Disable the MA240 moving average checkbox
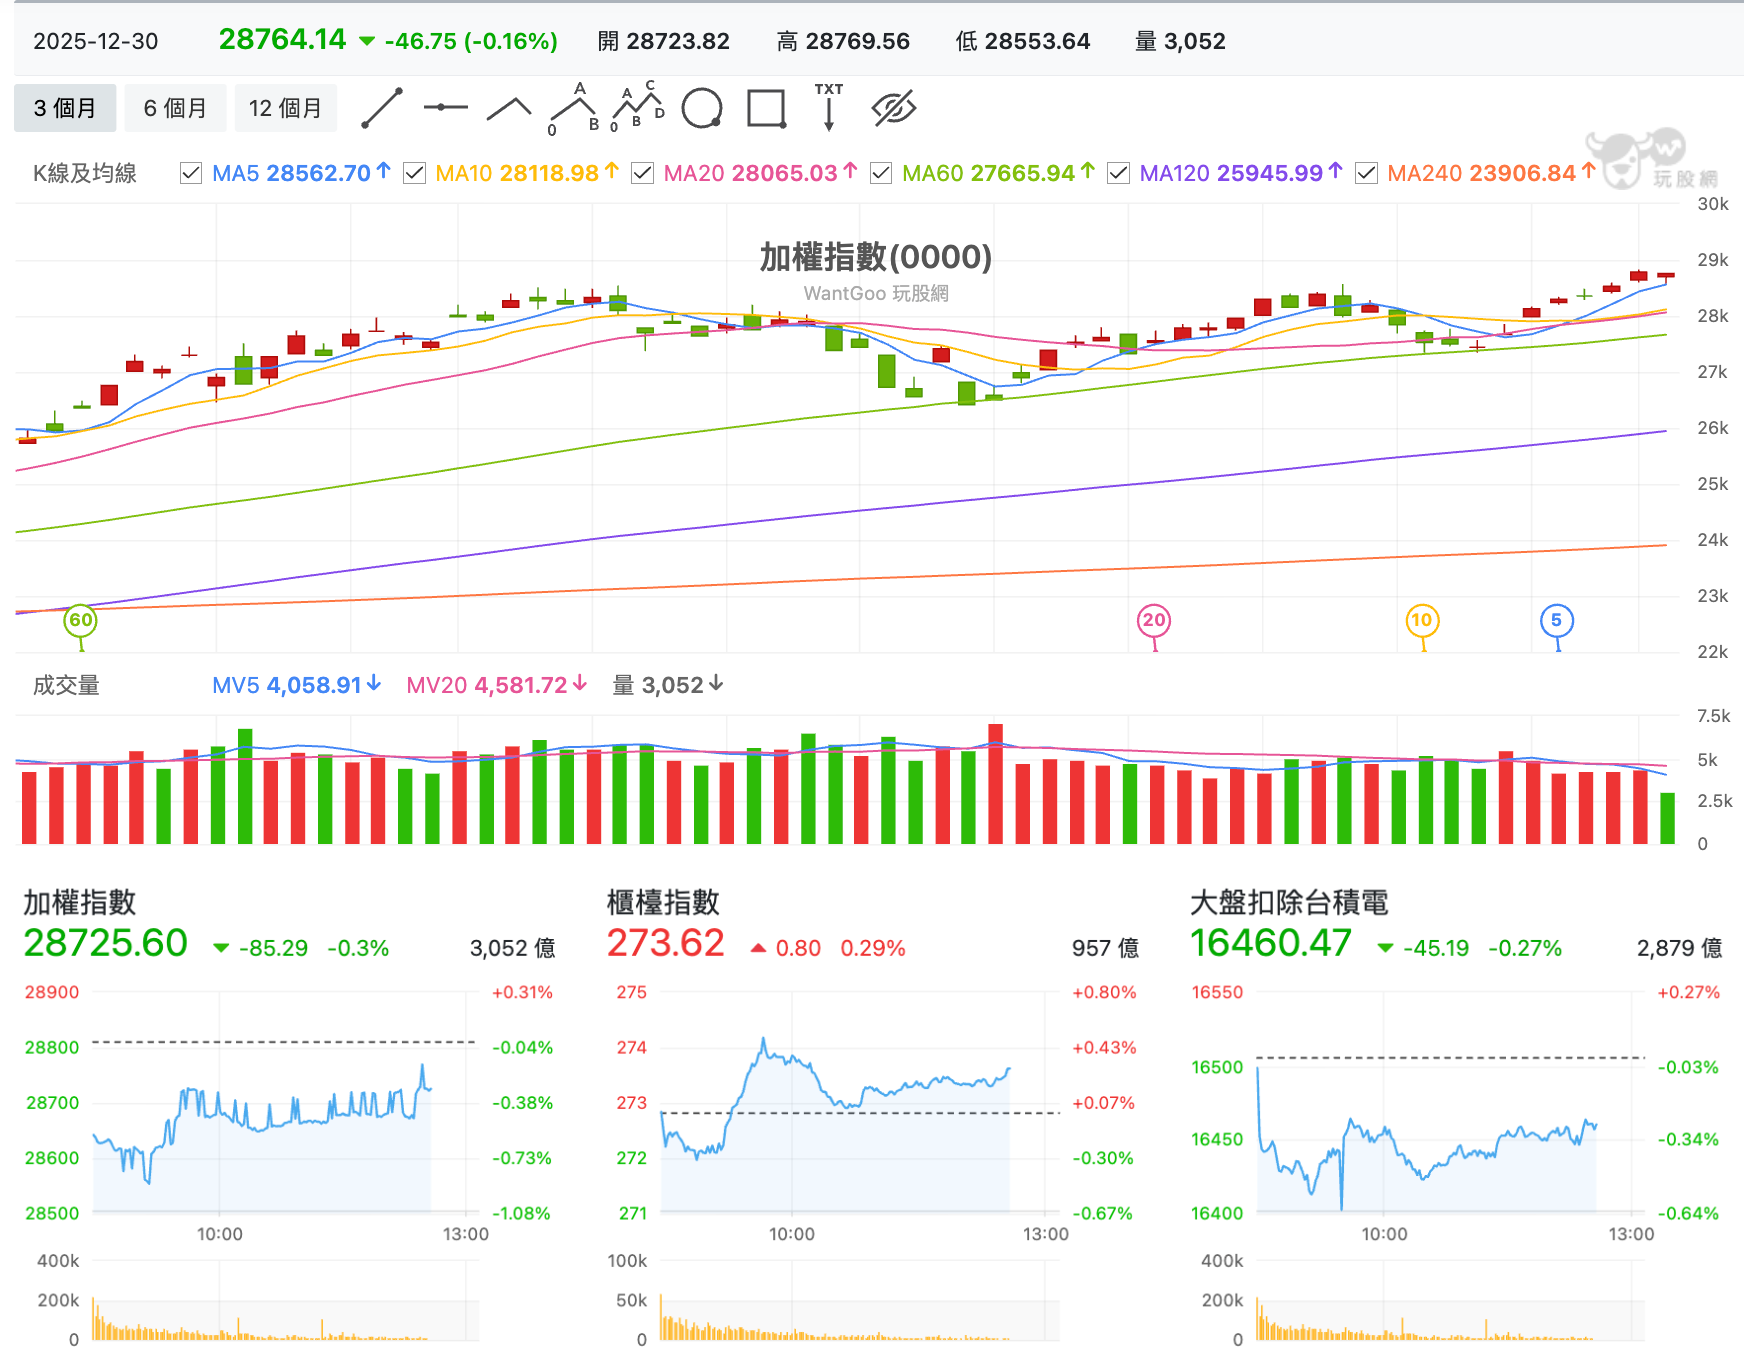 pyautogui.click(x=1366, y=174)
